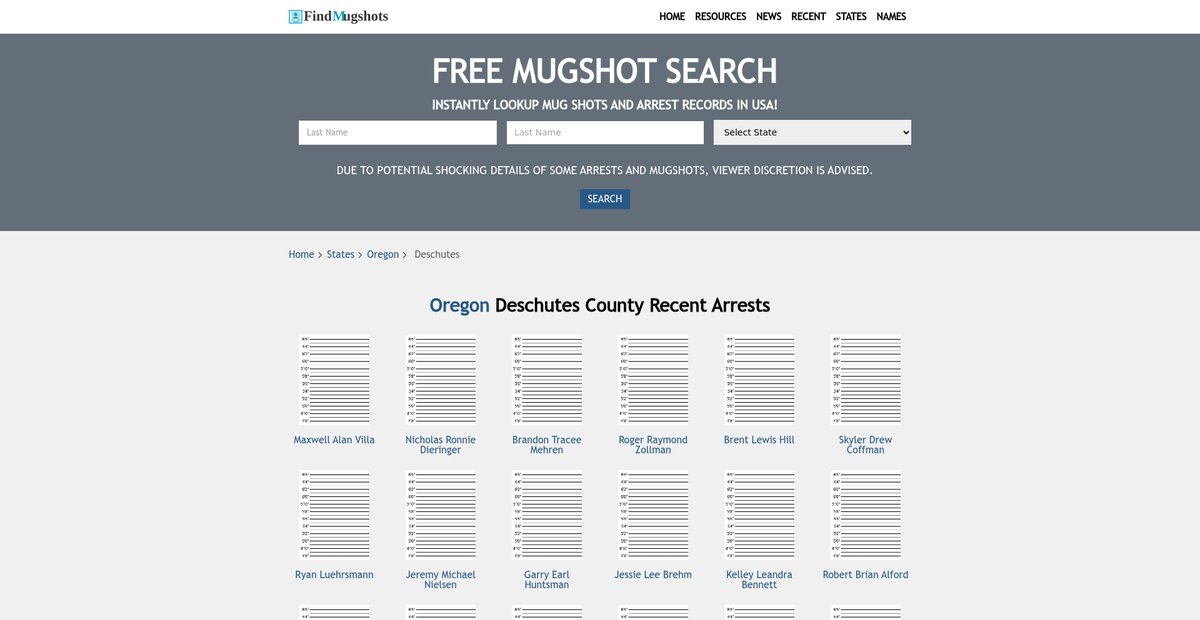The width and height of the screenshot is (1200, 620).
Task: Open Ryan Luehrsmann mugshot thumbnail
Action: point(334,515)
